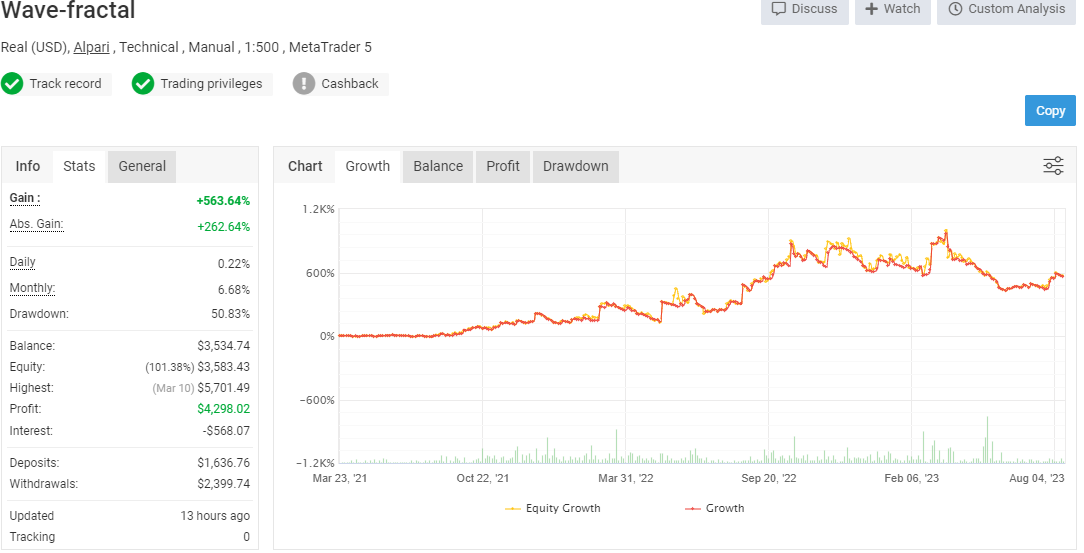1084x553 pixels.
Task: Select the Stats tab
Action: [79, 167]
